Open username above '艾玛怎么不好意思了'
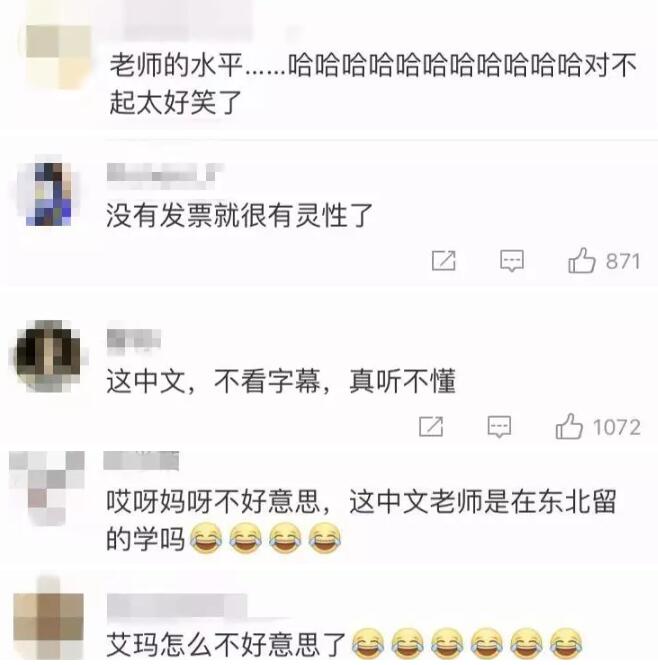 coord(177,605)
